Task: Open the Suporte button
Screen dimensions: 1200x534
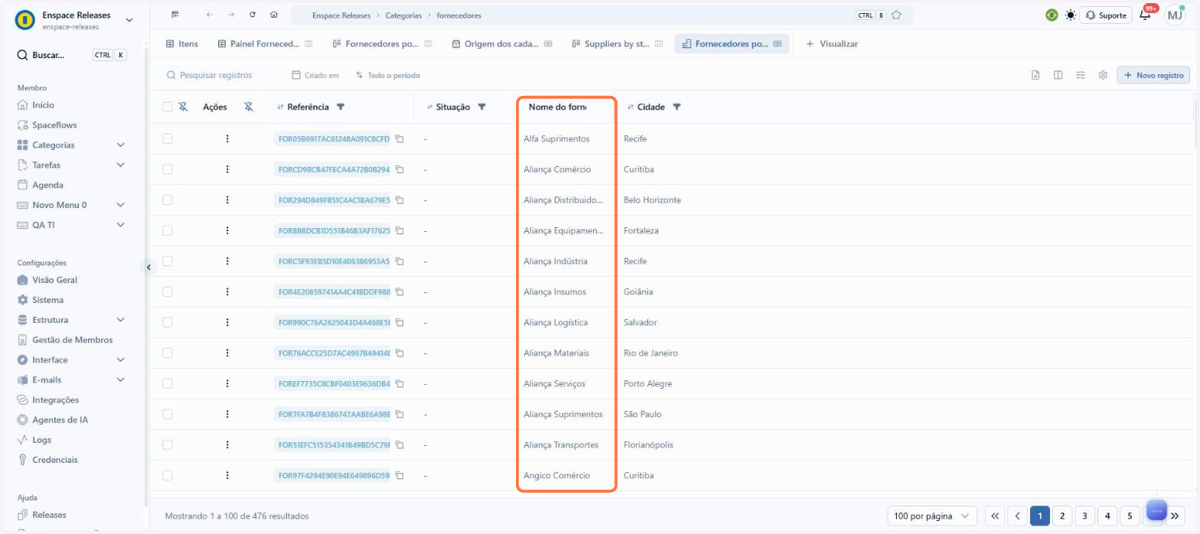Action: [1106, 15]
